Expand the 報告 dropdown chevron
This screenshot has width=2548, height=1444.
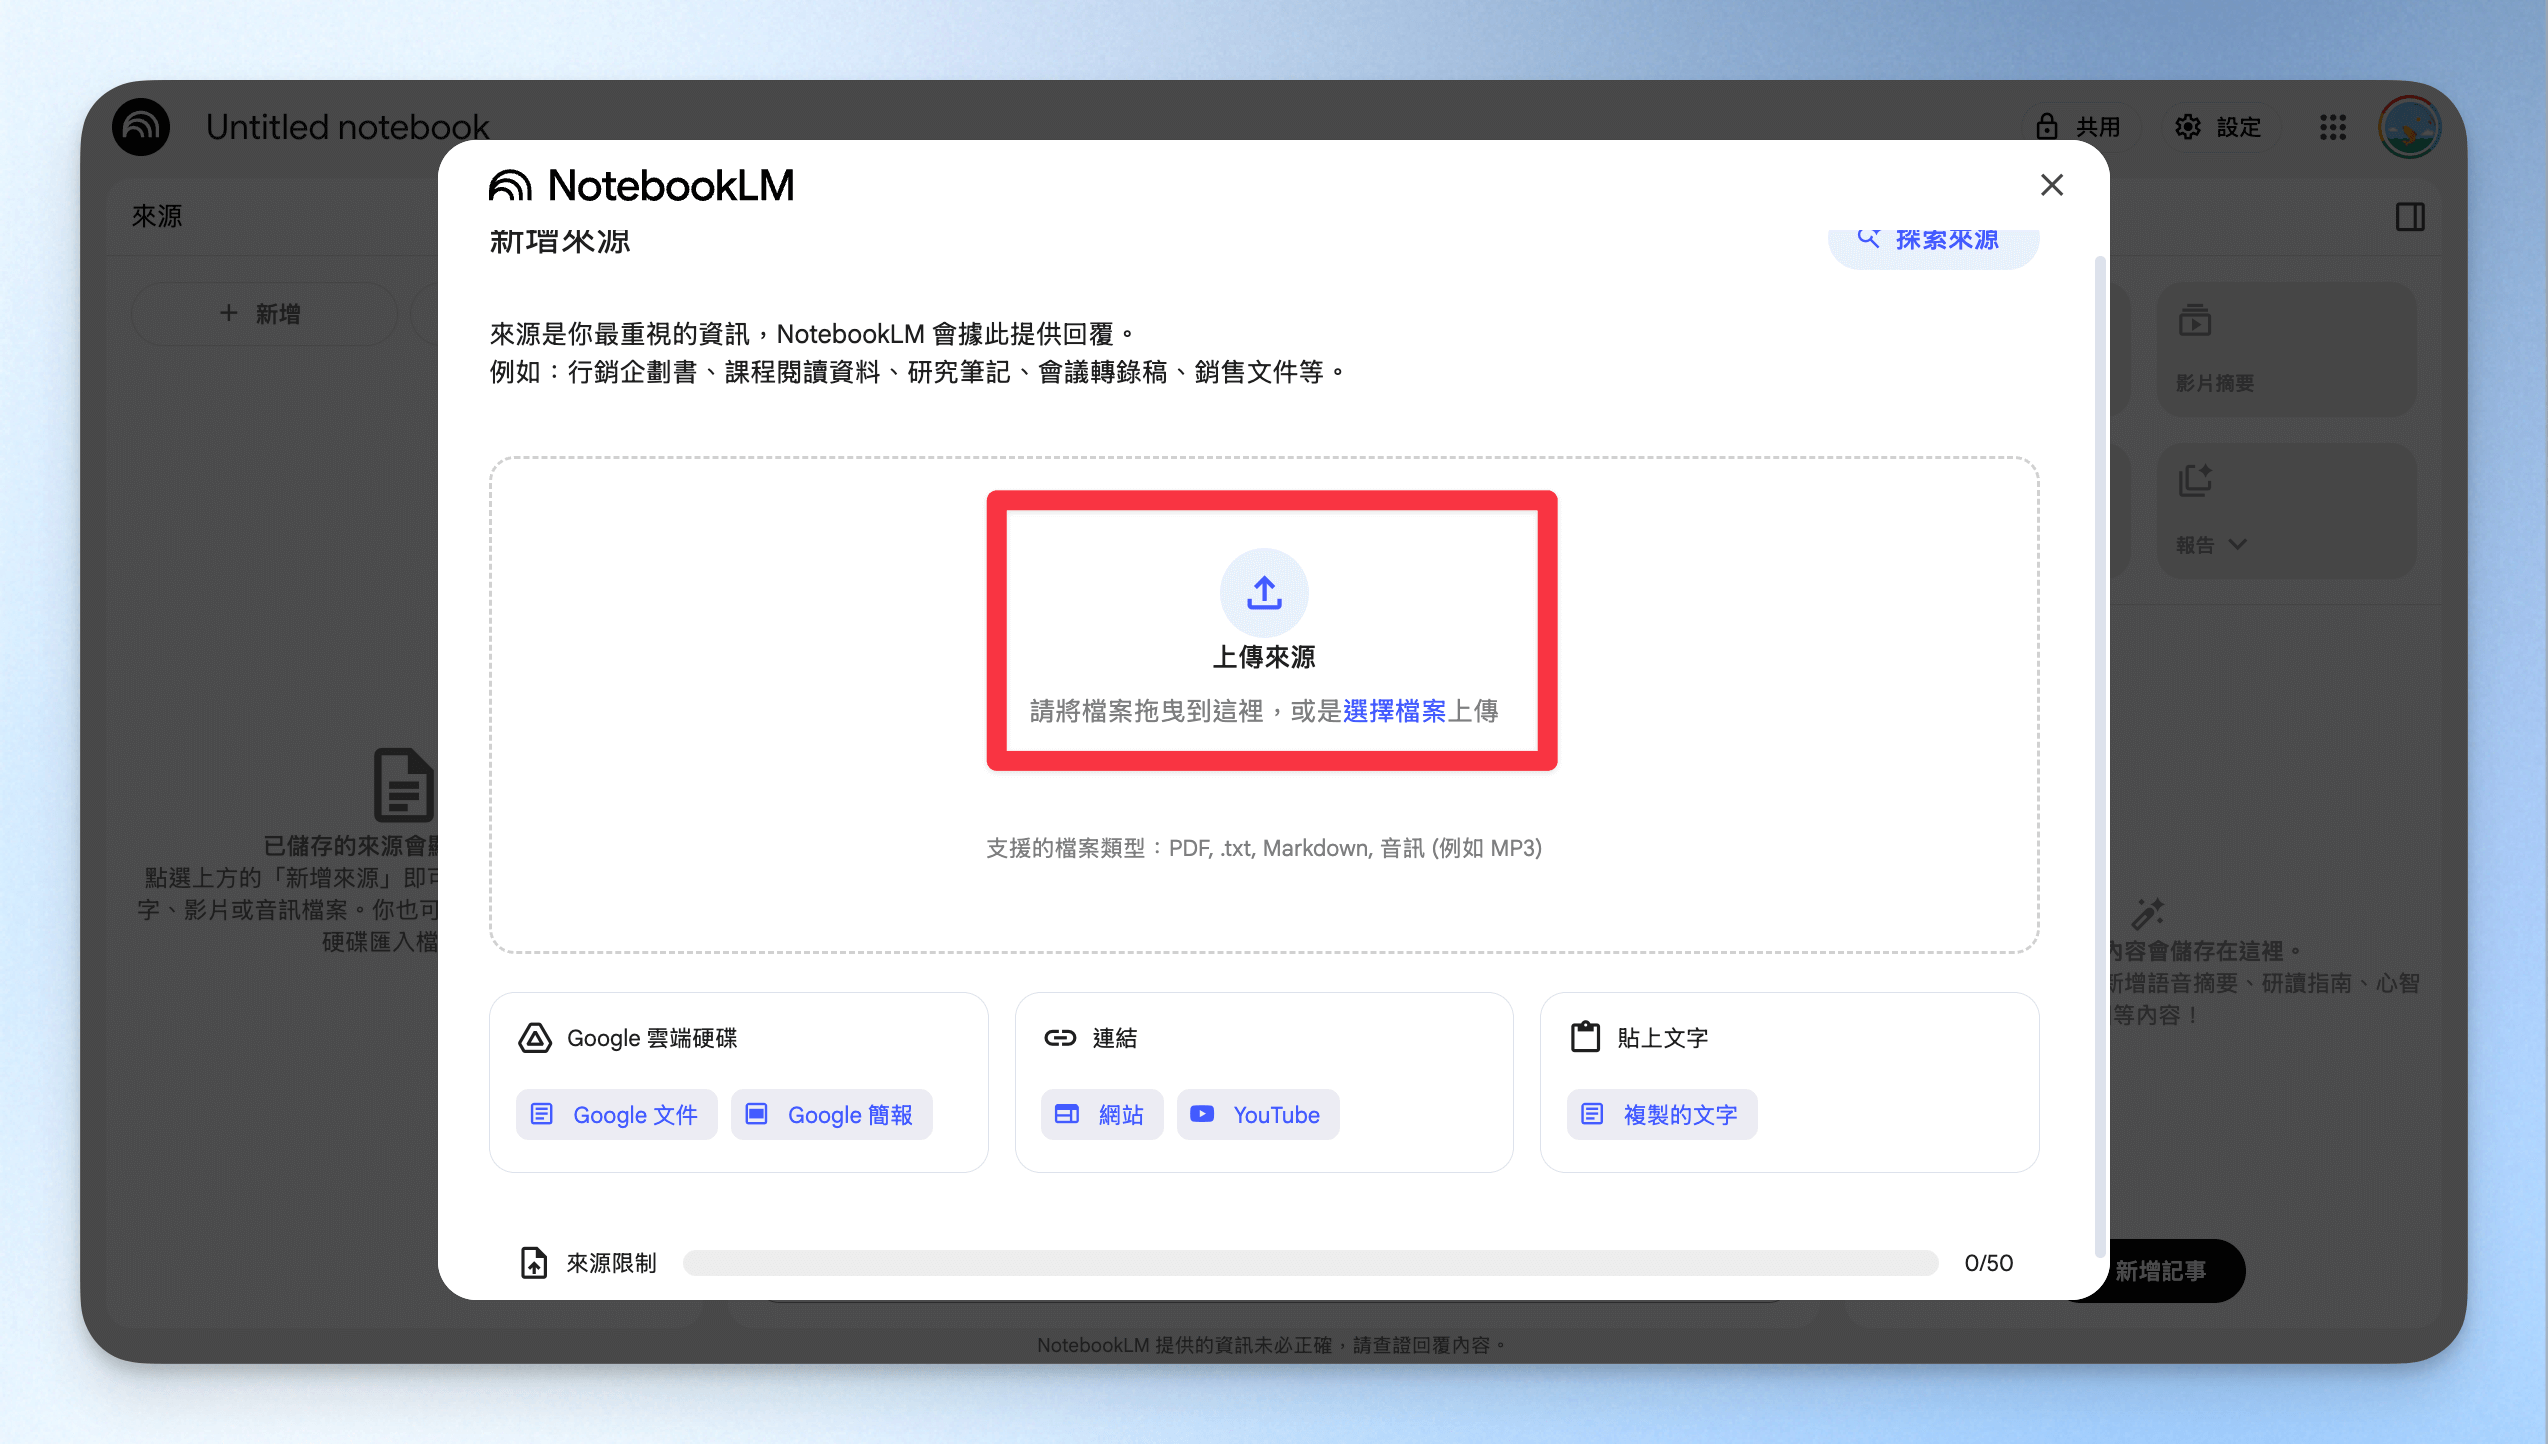[x=2238, y=545]
